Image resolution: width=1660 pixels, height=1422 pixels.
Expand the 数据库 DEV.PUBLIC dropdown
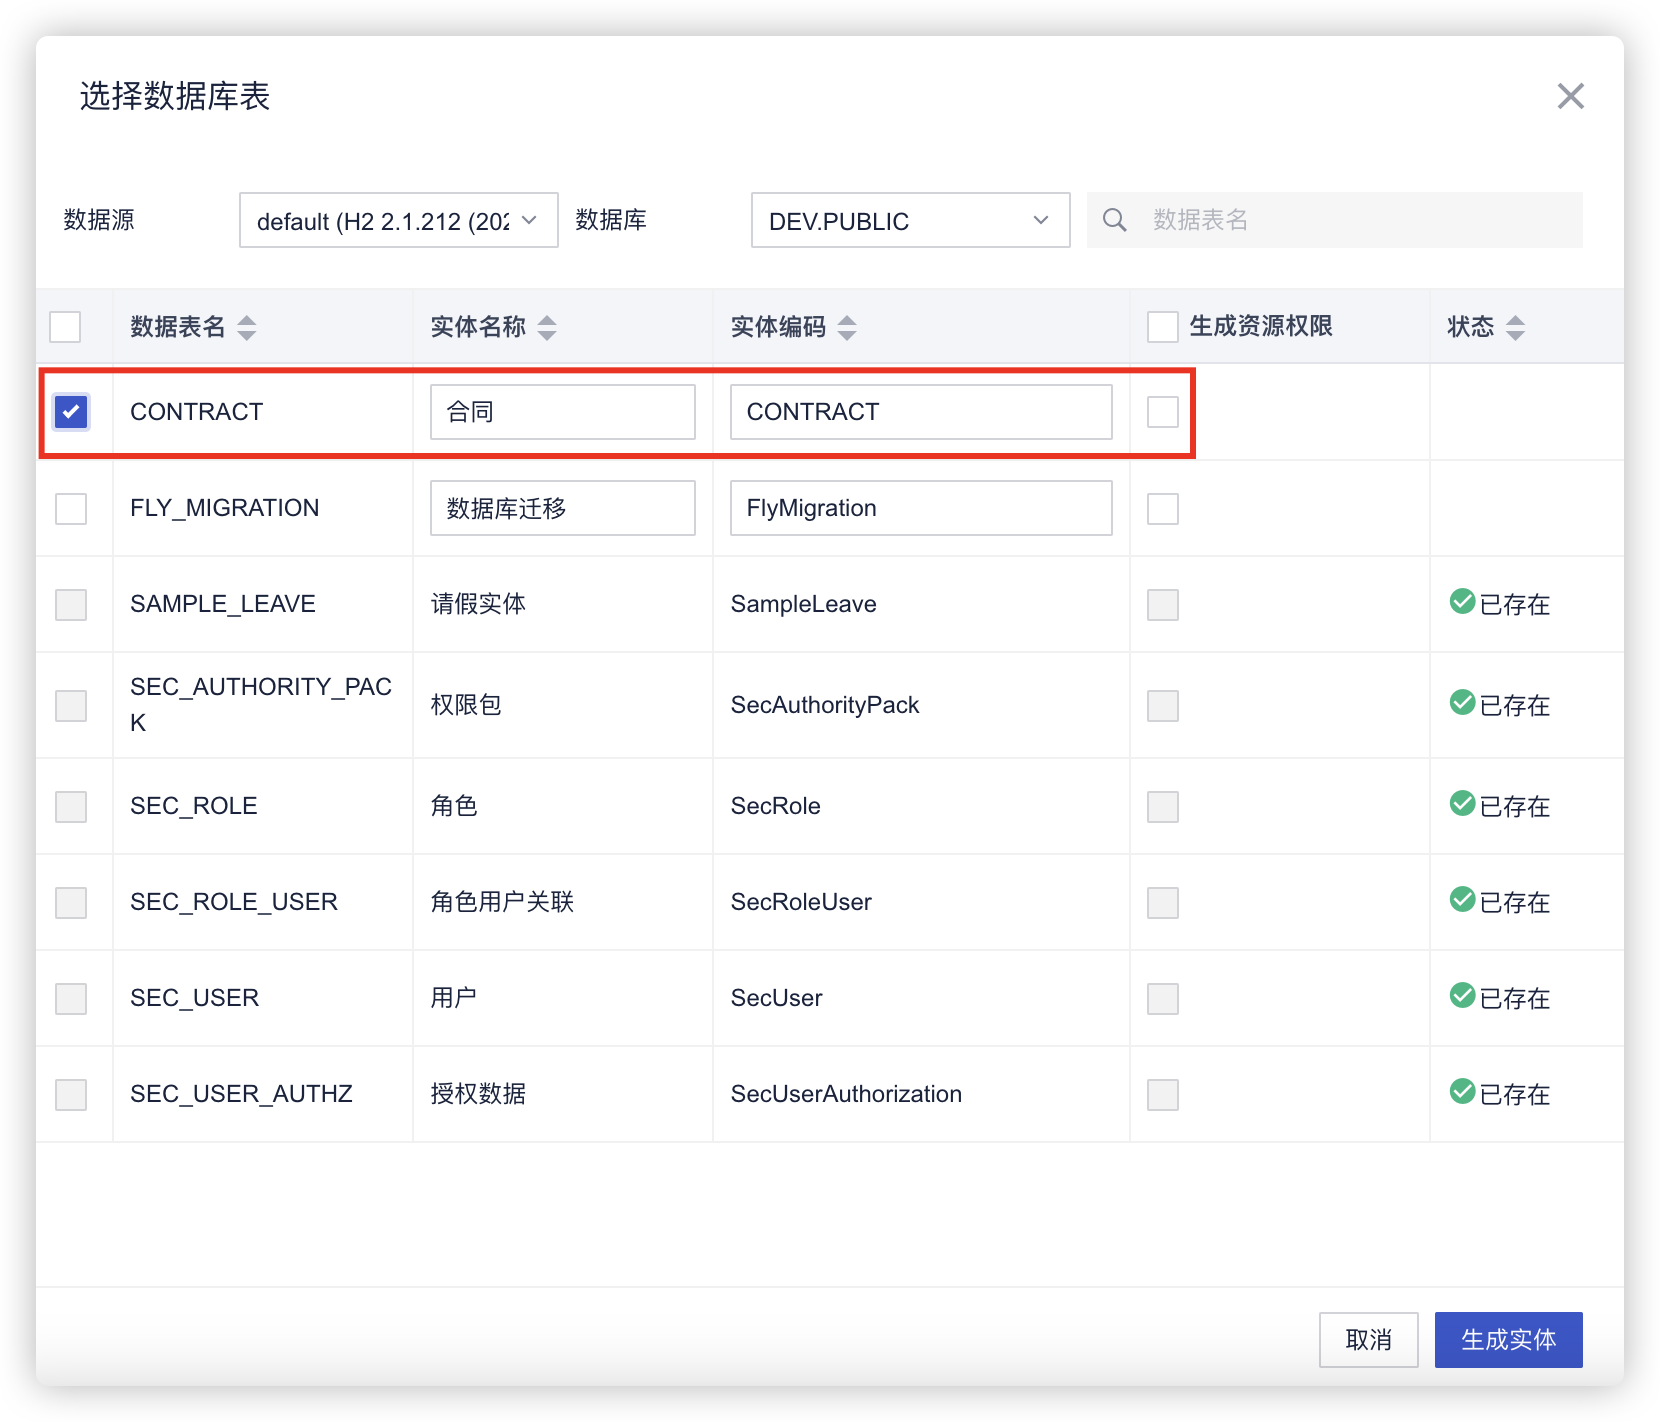pyautogui.click(x=910, y=220)
